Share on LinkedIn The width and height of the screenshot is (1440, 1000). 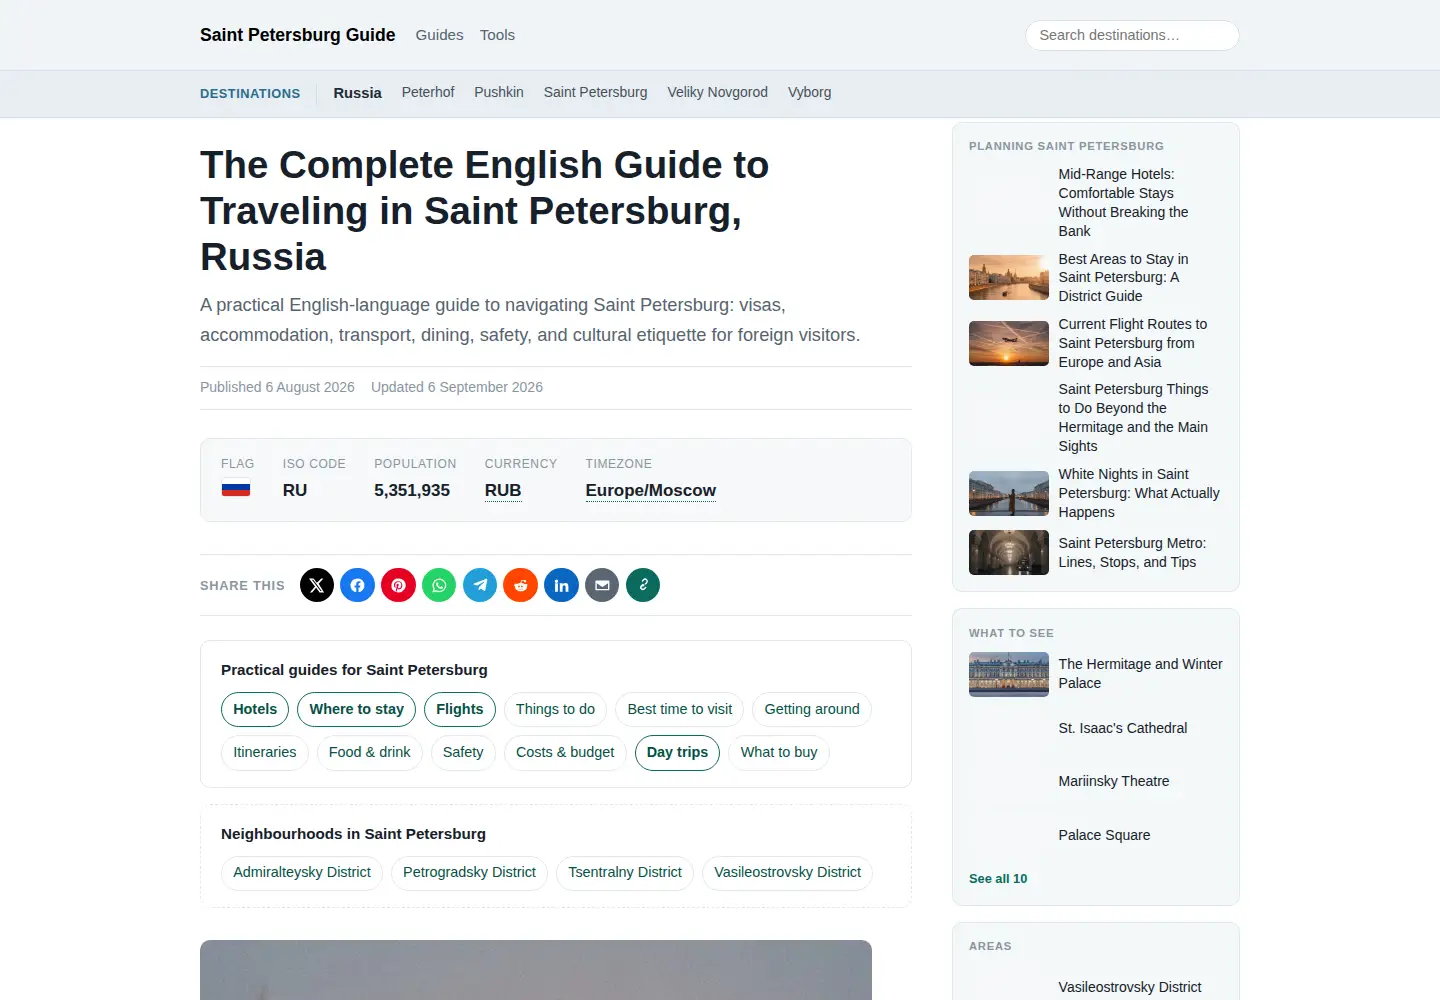click(x=562, y=585)
